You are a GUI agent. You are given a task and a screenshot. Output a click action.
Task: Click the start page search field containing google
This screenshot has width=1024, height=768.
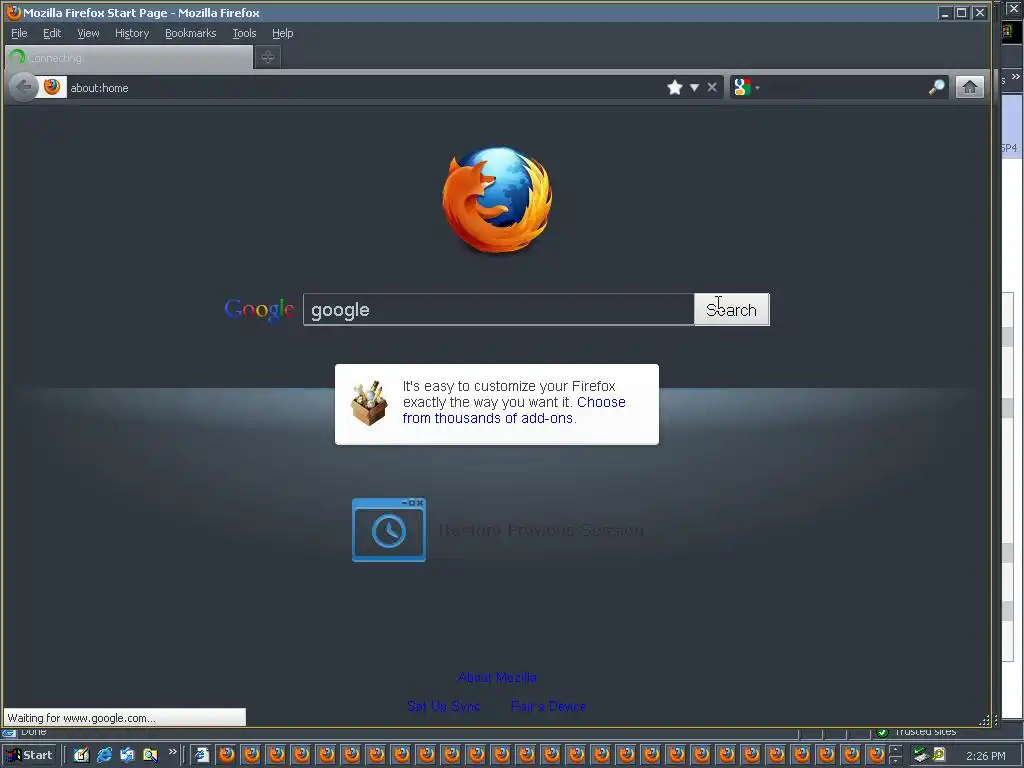point(498,310)
